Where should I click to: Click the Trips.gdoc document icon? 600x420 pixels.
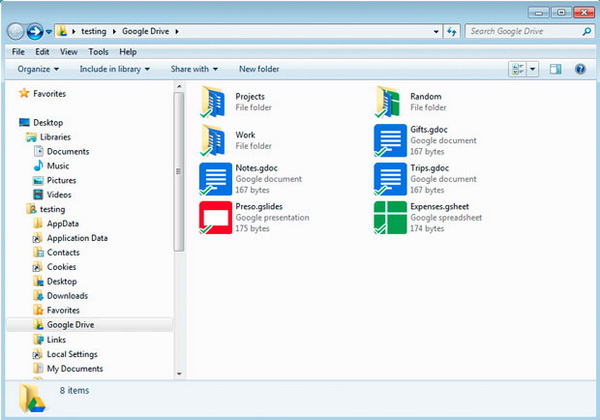(x=390, y=179)
